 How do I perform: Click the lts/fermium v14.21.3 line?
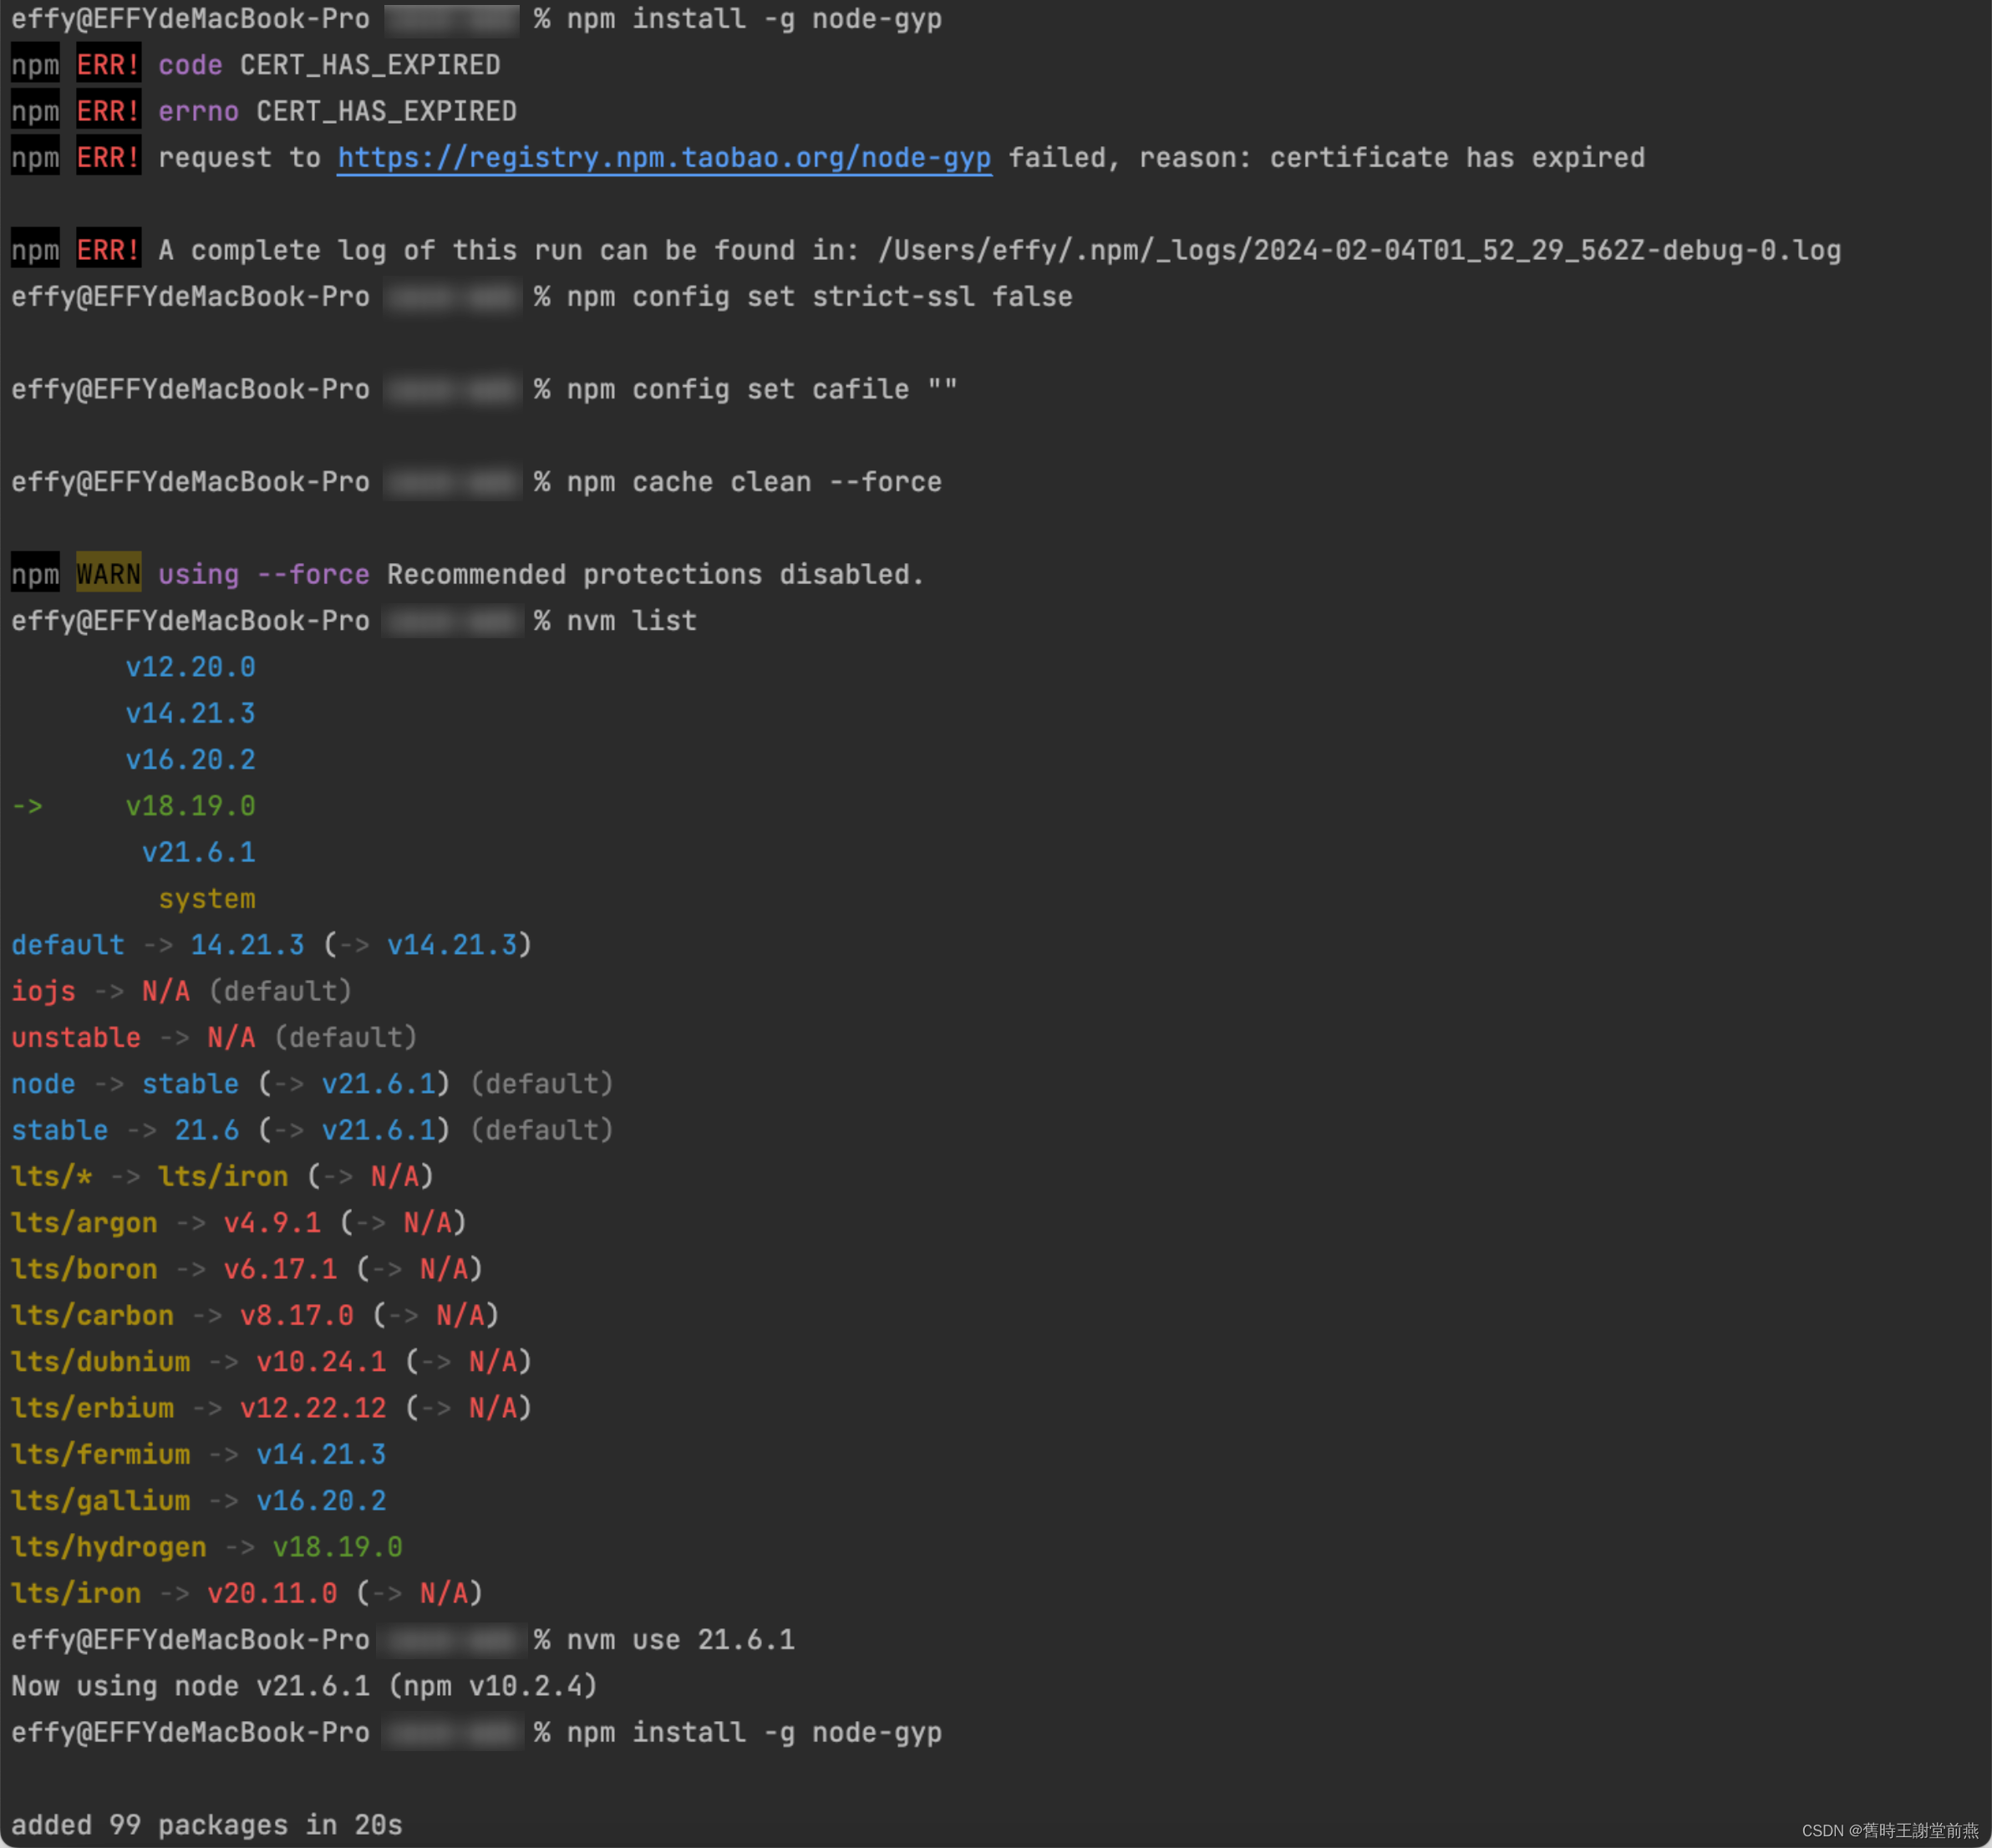pyautogui.click(x=198, y=1454)
